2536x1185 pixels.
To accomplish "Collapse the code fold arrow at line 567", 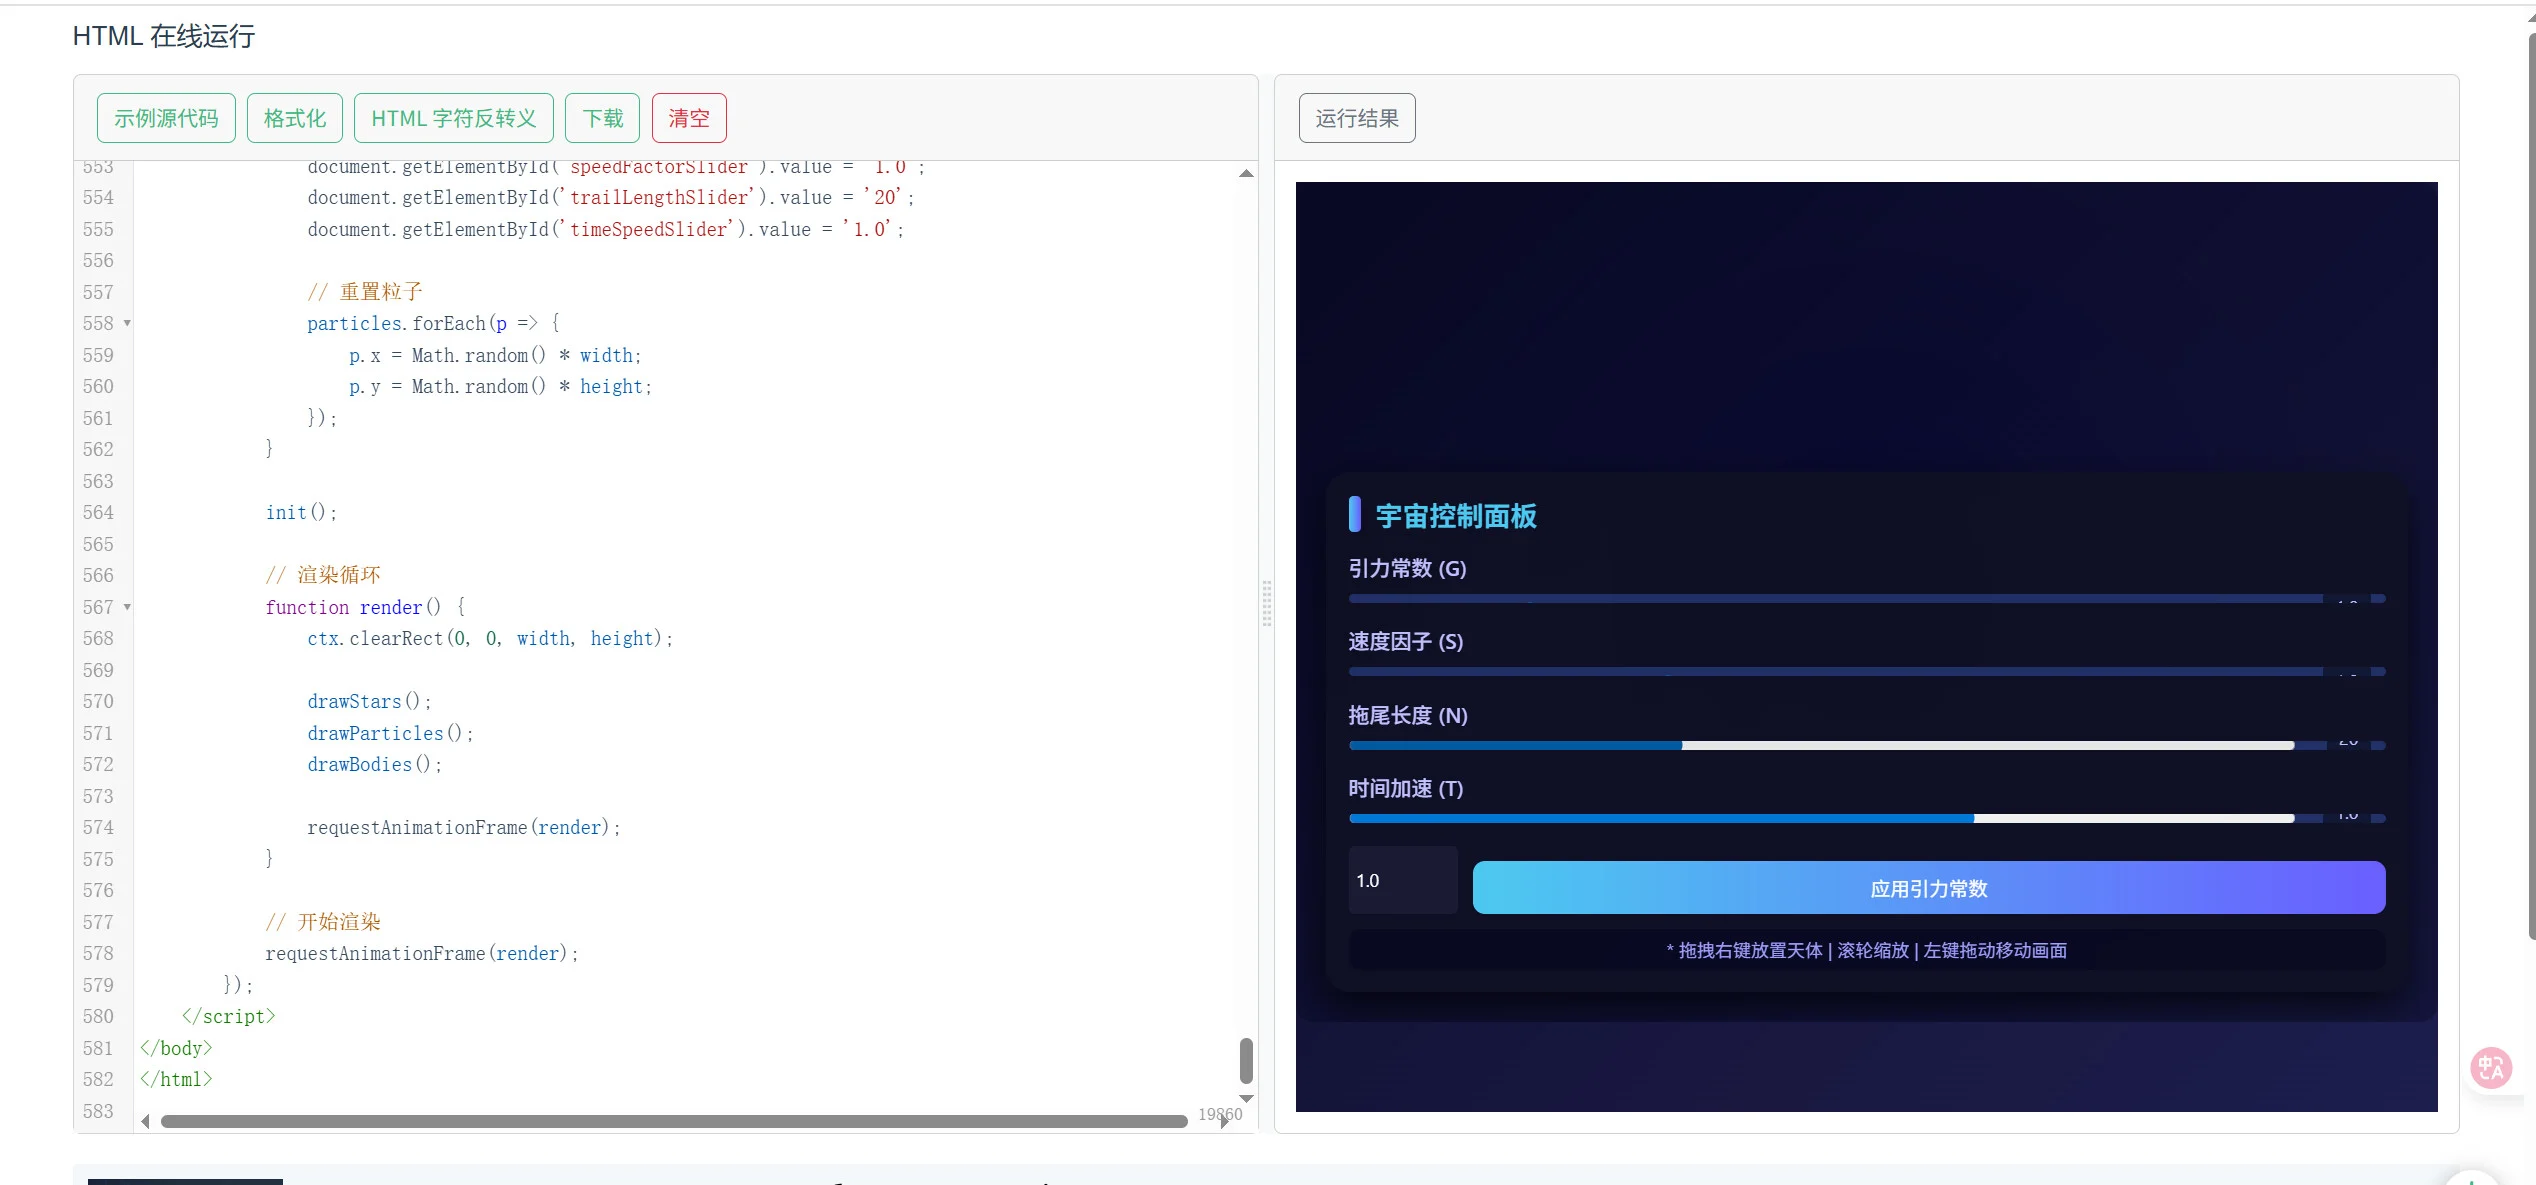I will tap(127, 607).
